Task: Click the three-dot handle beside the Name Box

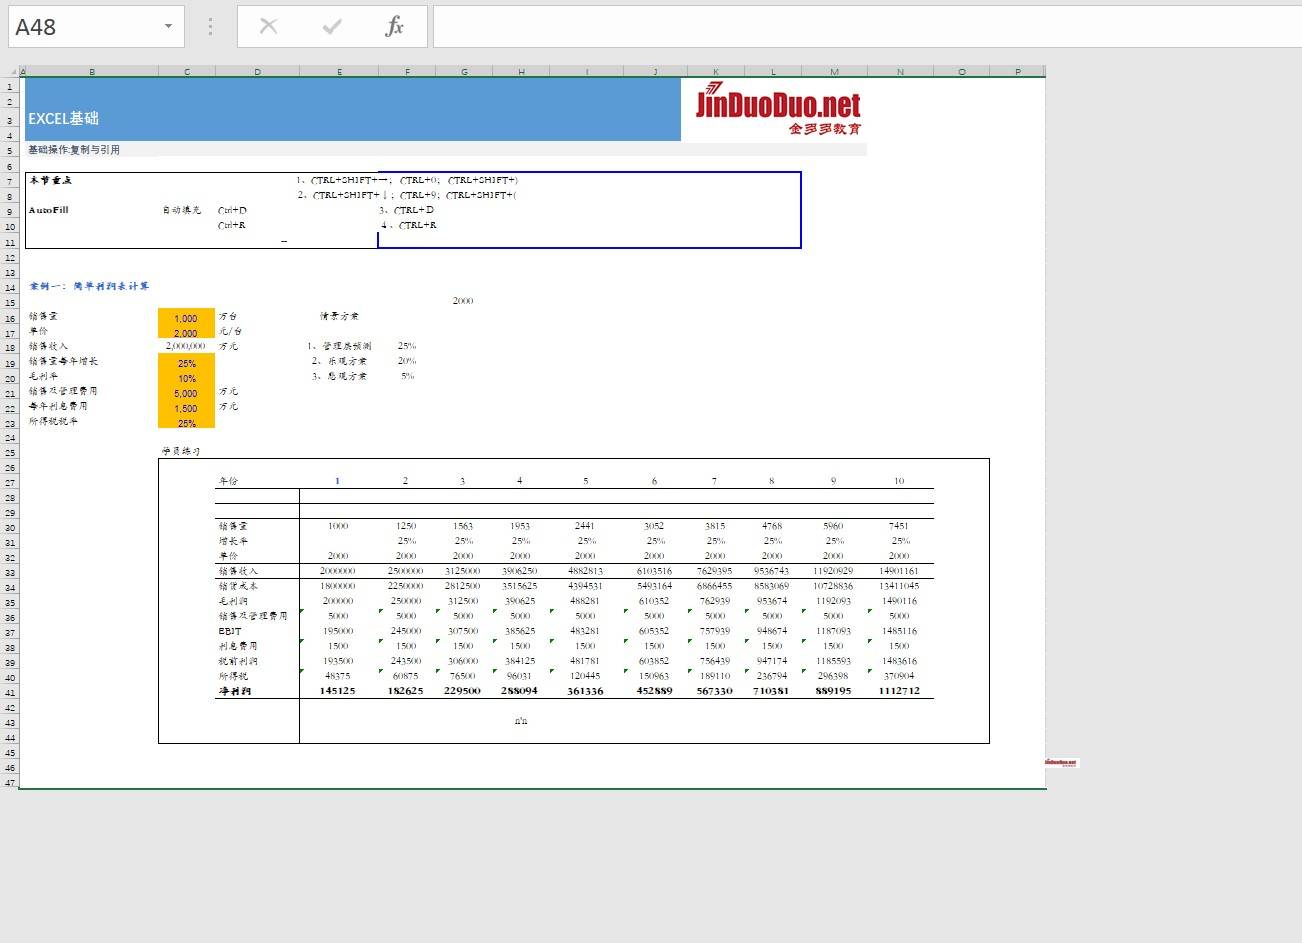Action: click(210, 27)
